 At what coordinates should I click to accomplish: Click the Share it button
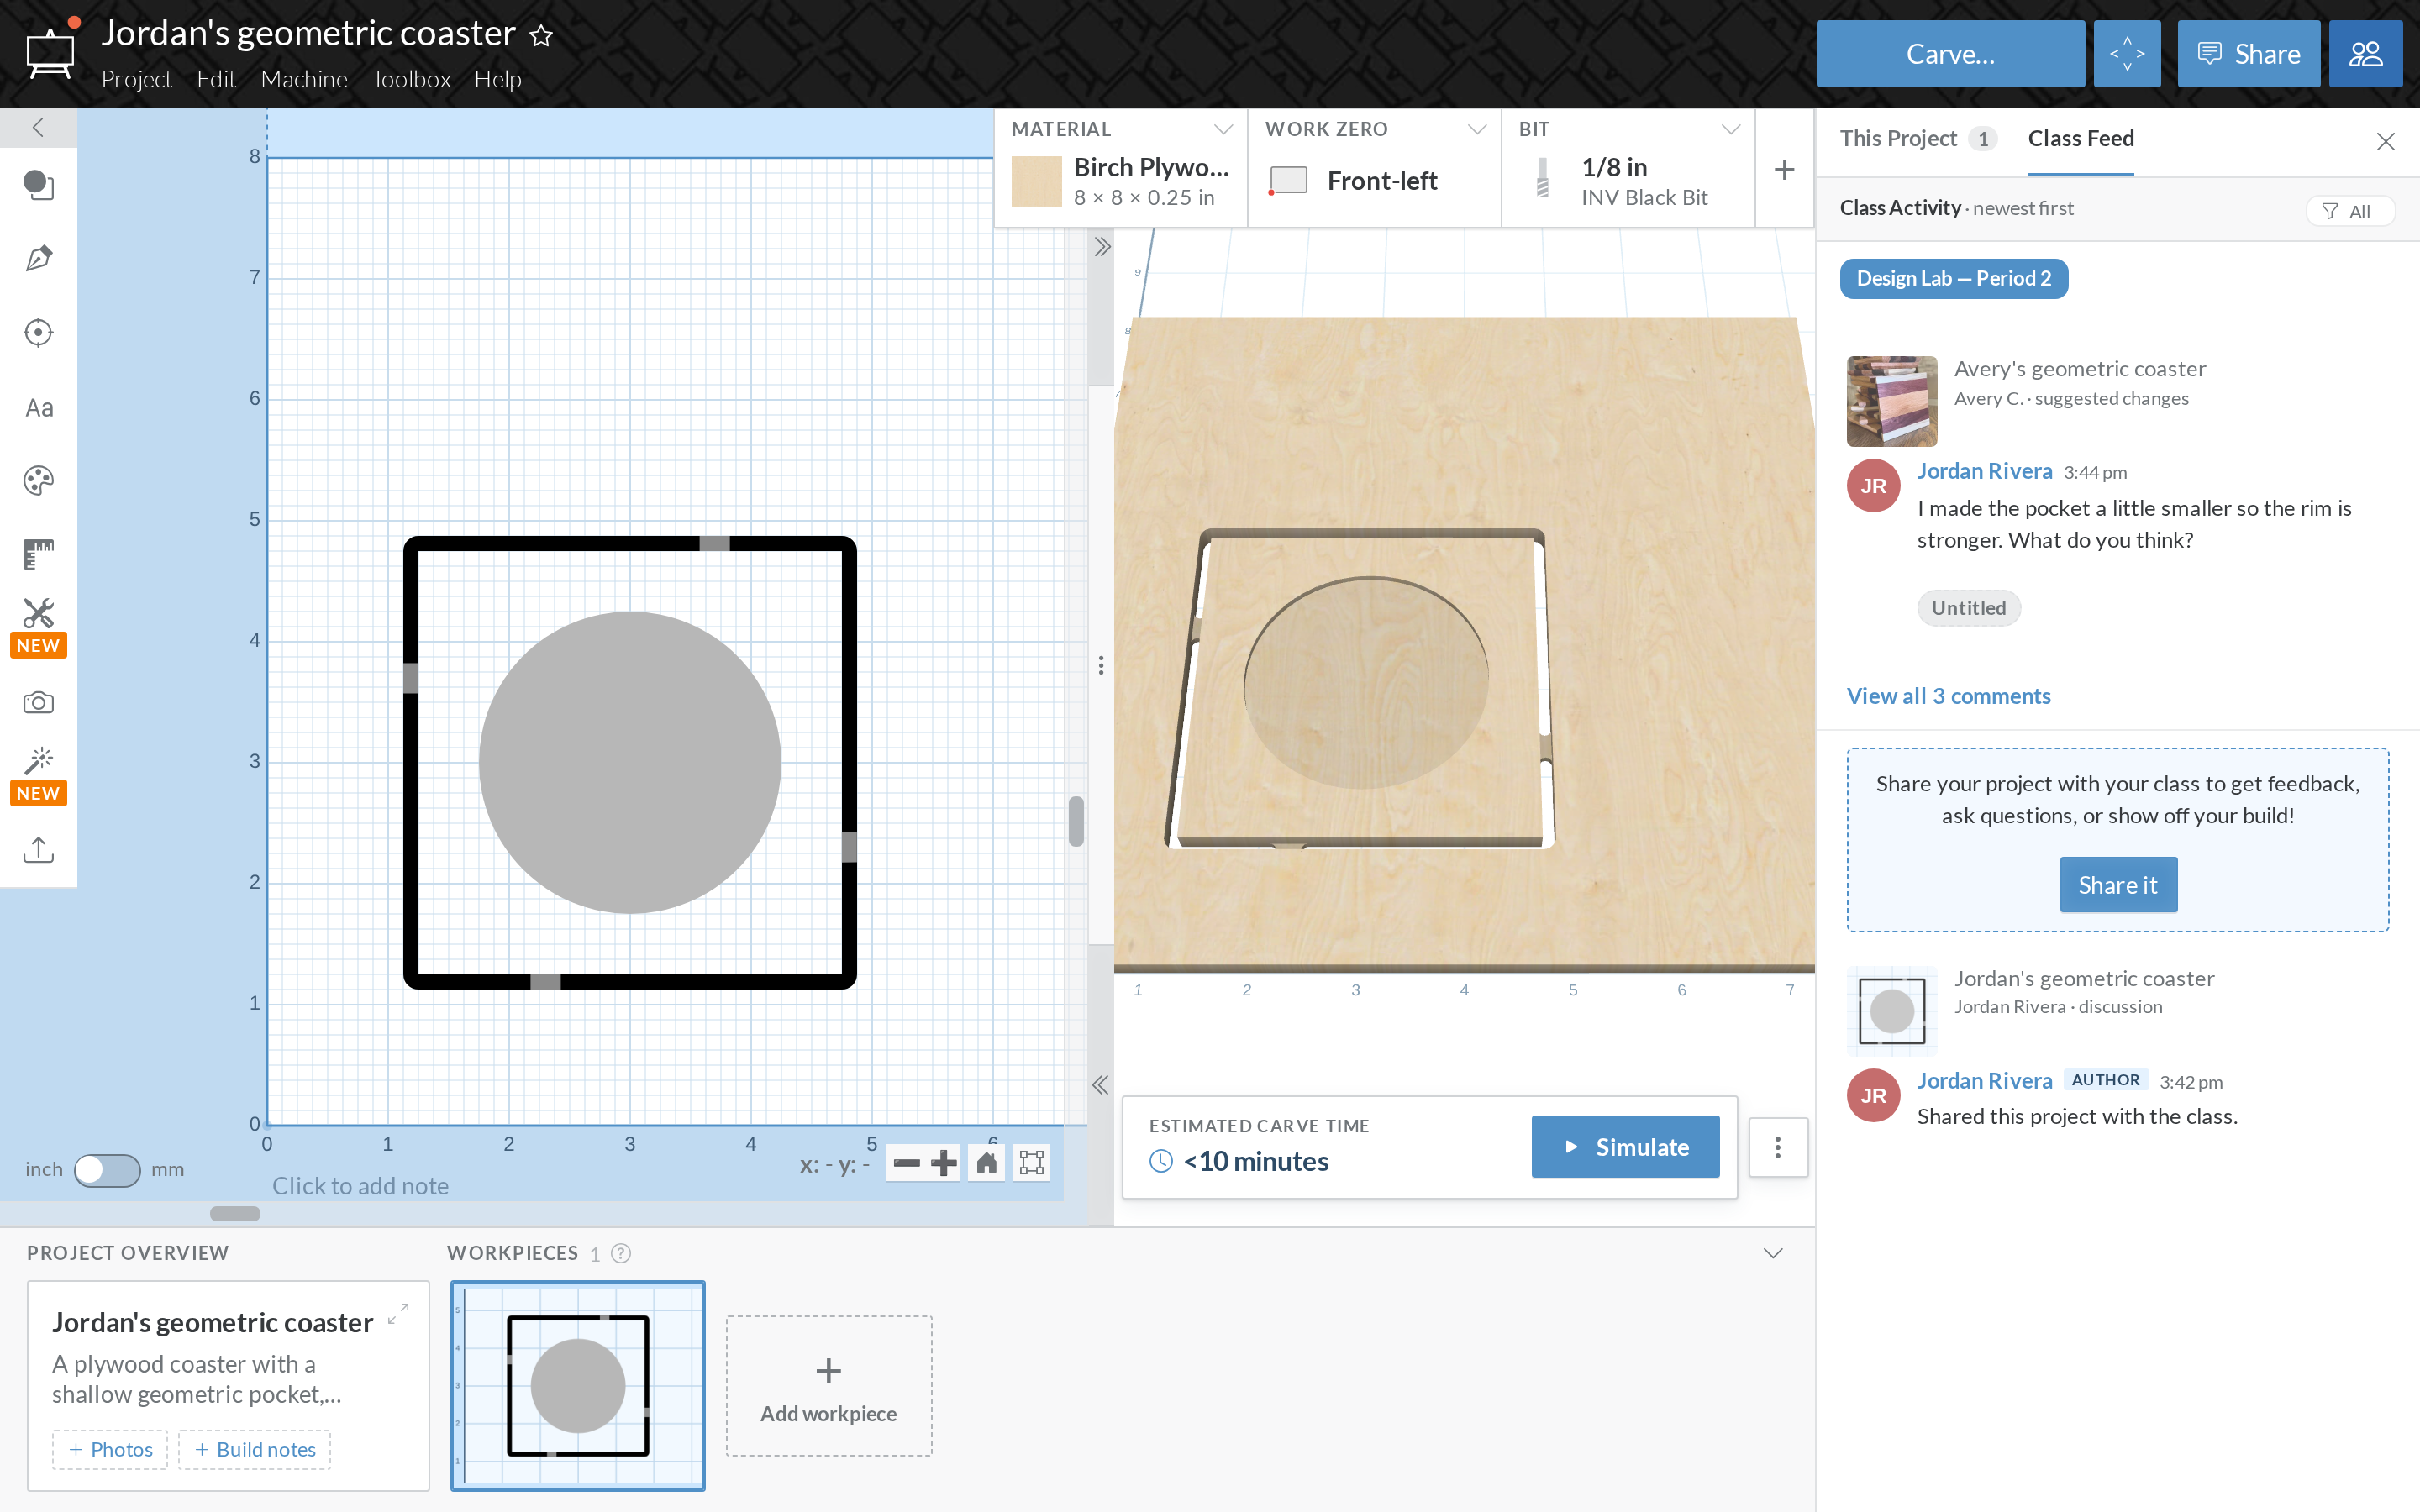point(2118,885)
